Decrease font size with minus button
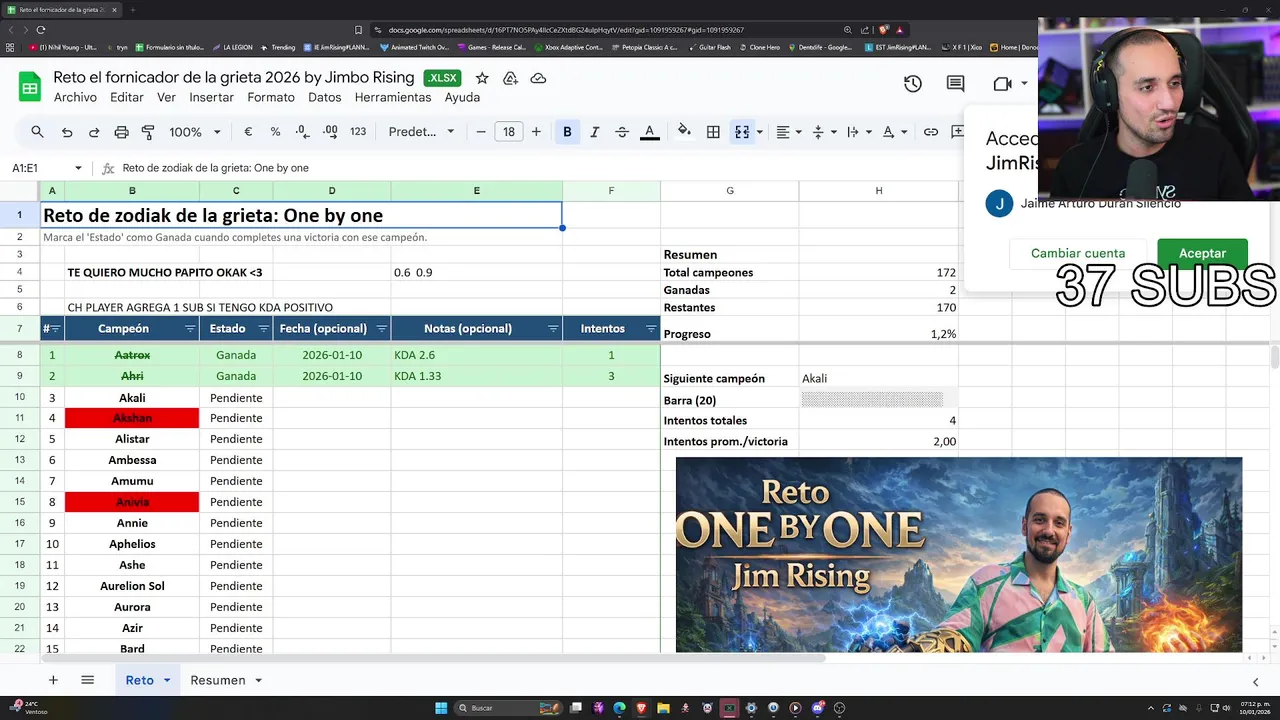The height and width of the screenshot is (720, 1280). point(481,132)
